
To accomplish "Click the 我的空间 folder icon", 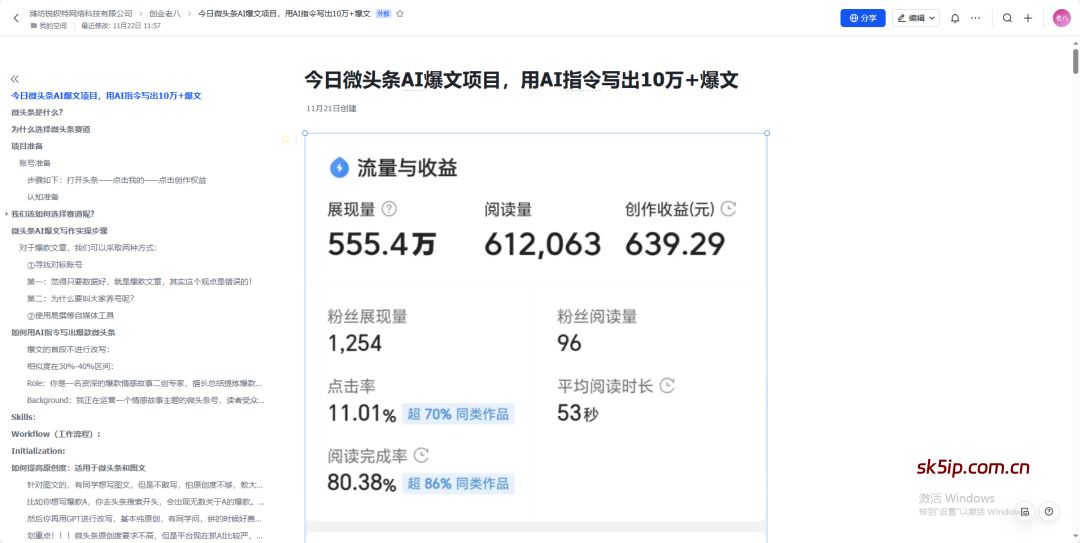I will point(33,25).
